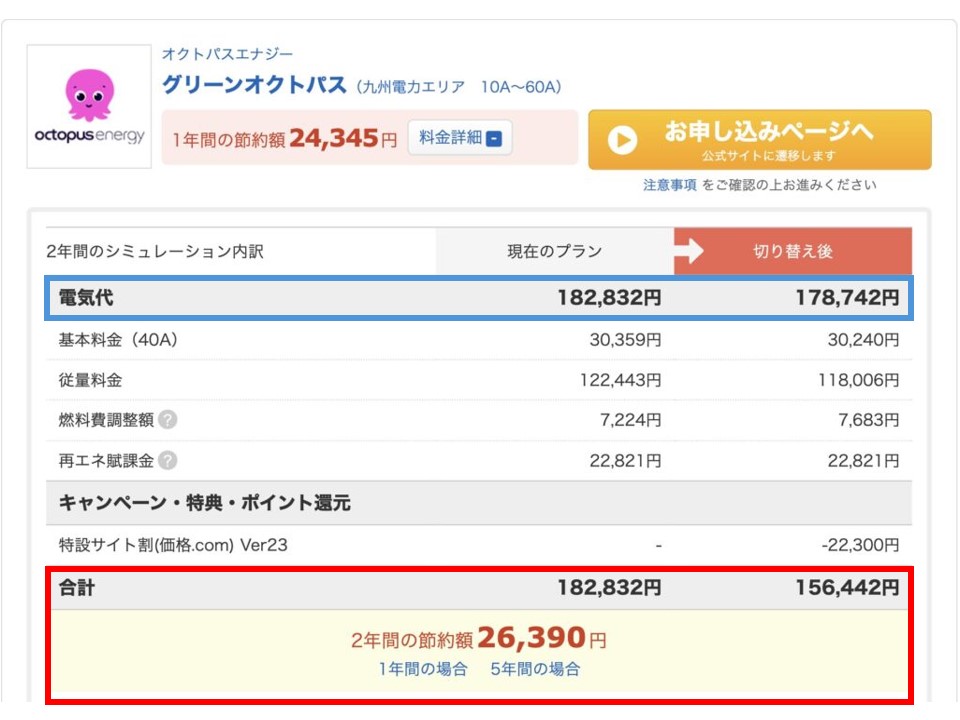Click the 22,821円 value under 切り替え後
The height and width of the screenshot is (720, 960).
pos(863,460)
